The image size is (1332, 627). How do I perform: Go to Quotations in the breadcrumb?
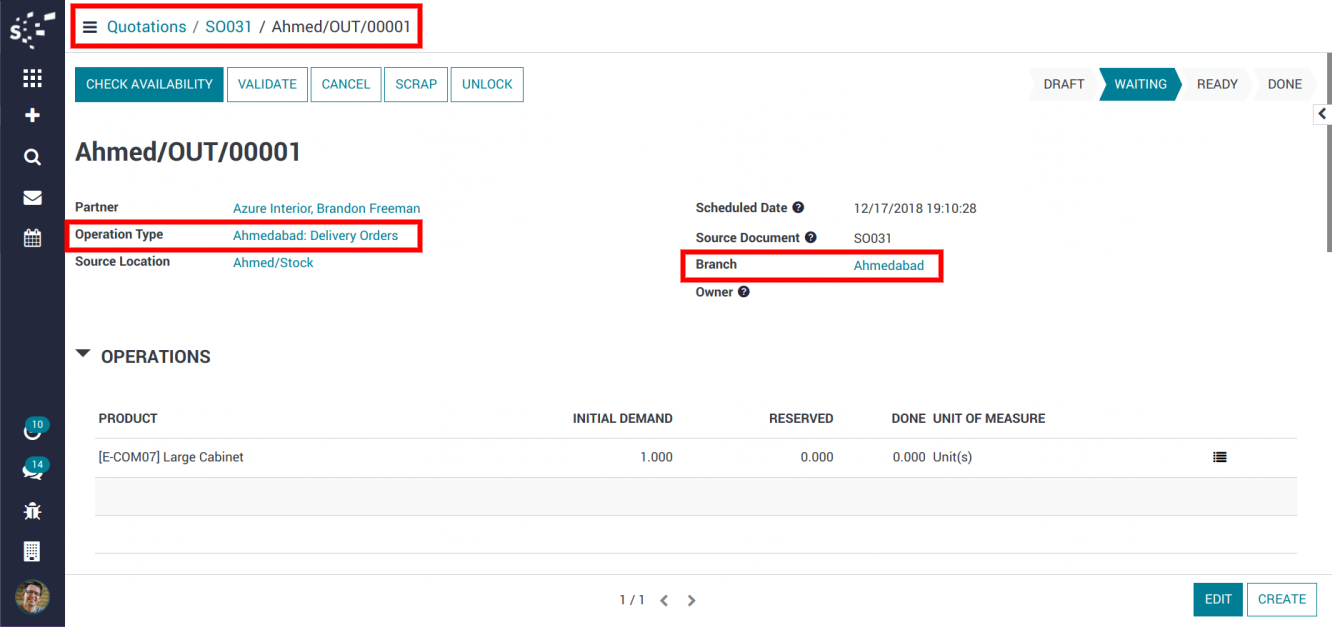[147, 27]
